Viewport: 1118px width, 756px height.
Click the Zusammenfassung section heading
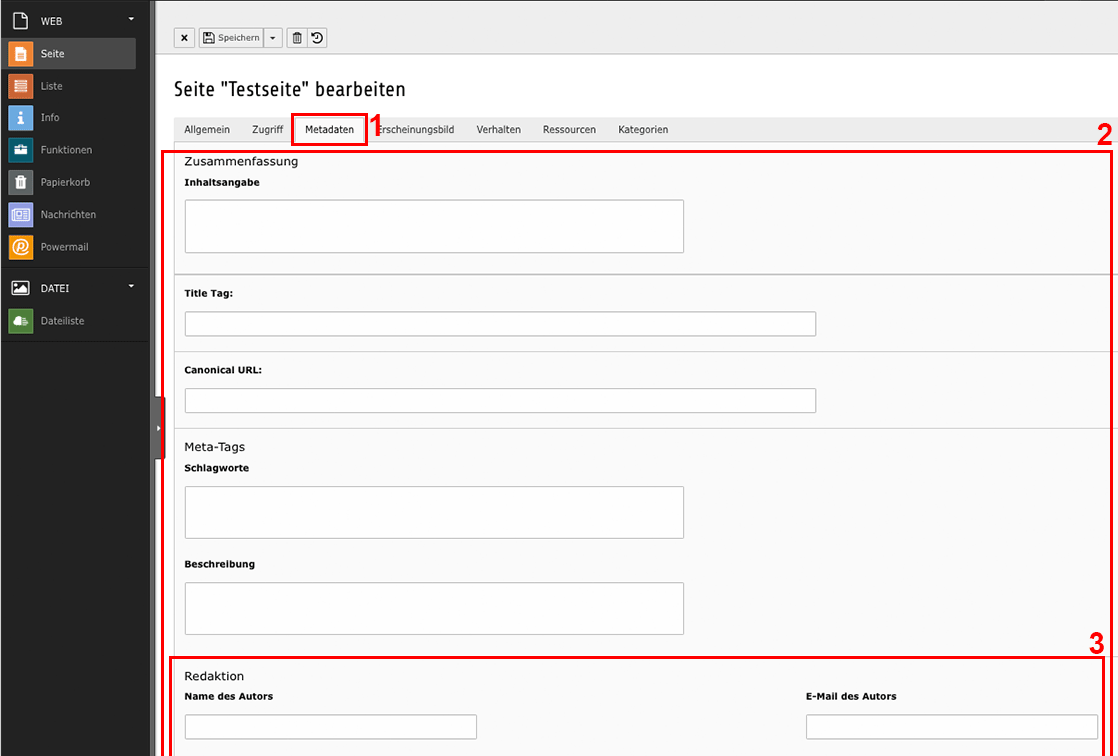coord(241,161)
